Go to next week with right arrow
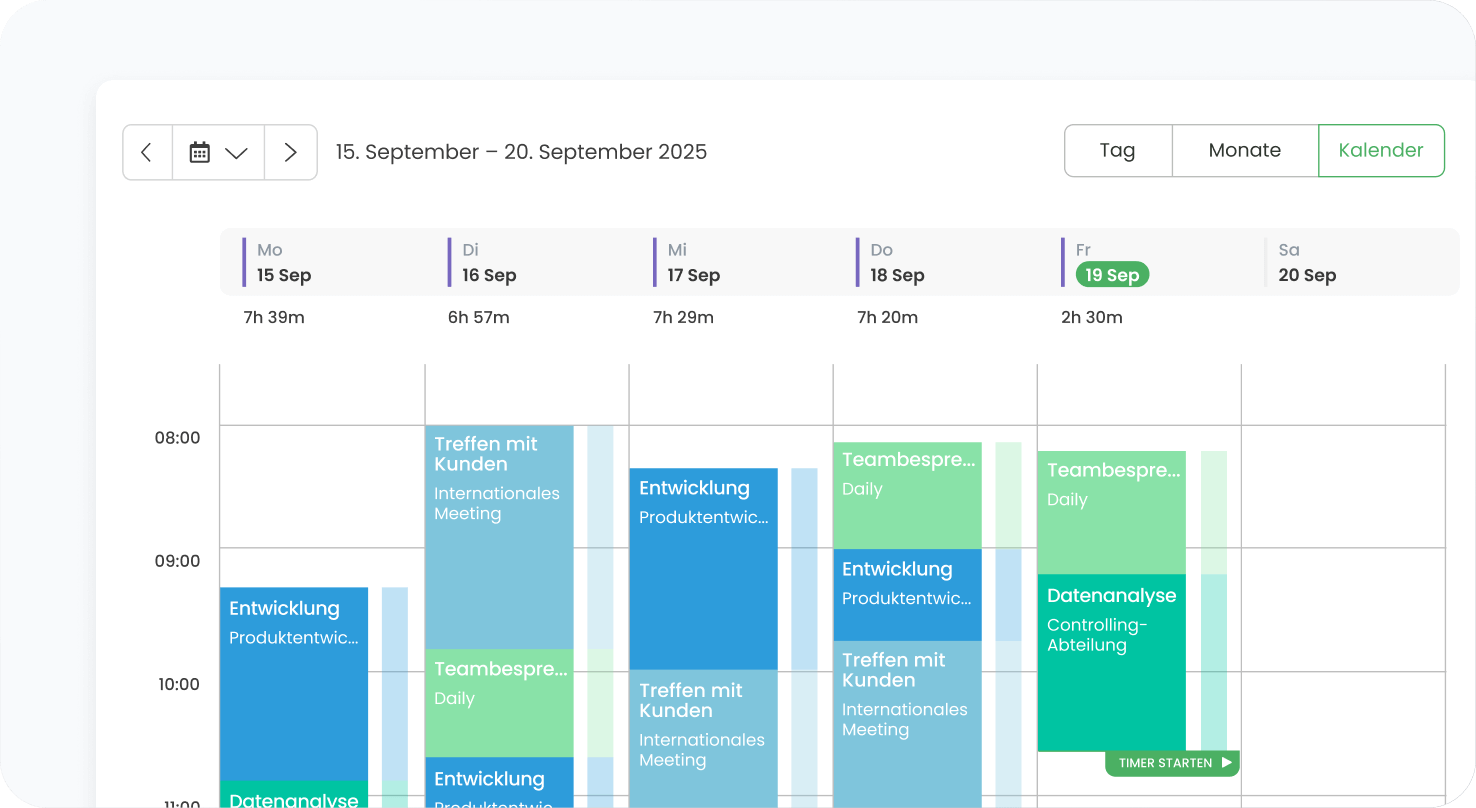 (291, 152)
